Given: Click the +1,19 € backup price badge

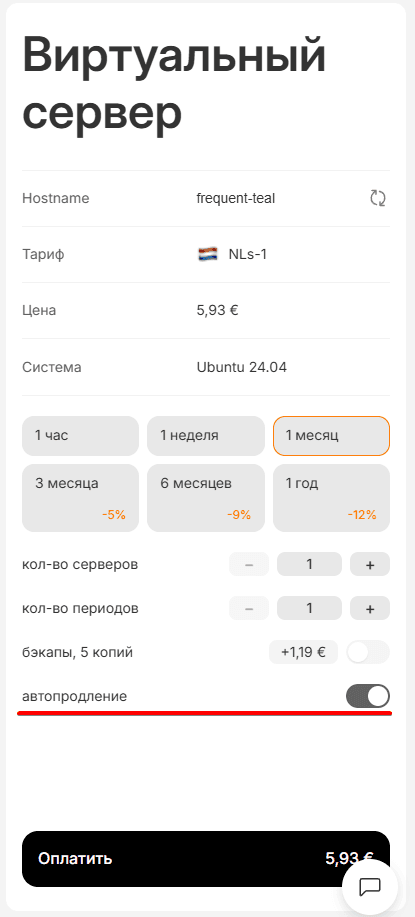Looking at the screenshot, I should [303, 652].
